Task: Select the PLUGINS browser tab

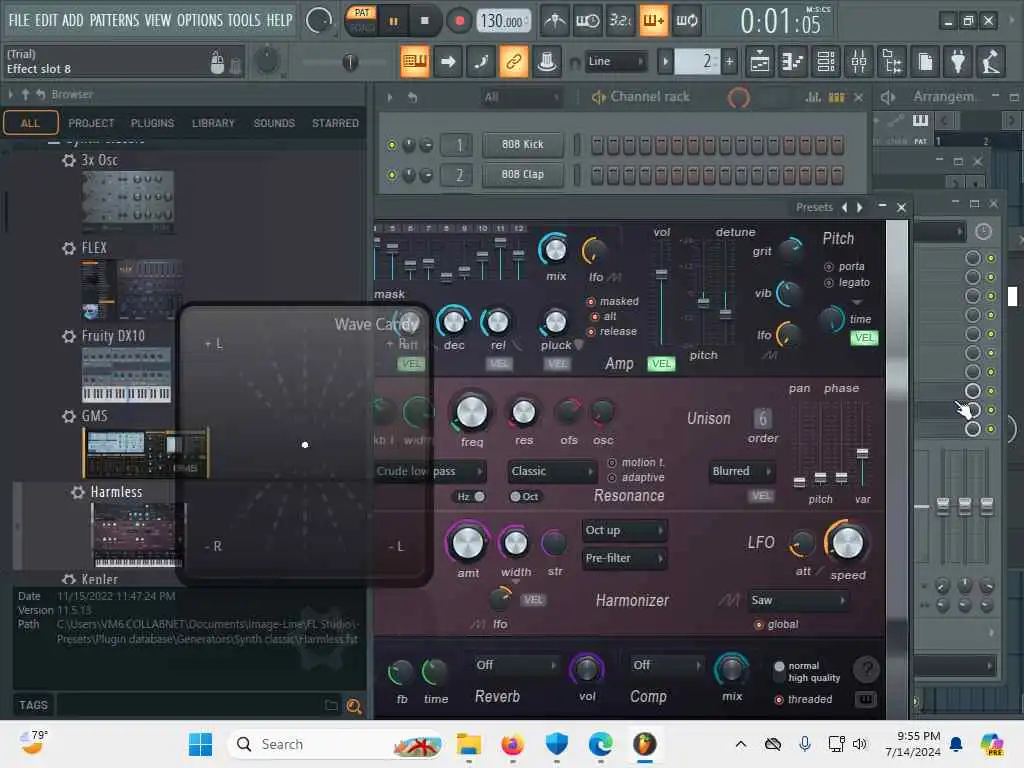Action: [x=152, y=123]
